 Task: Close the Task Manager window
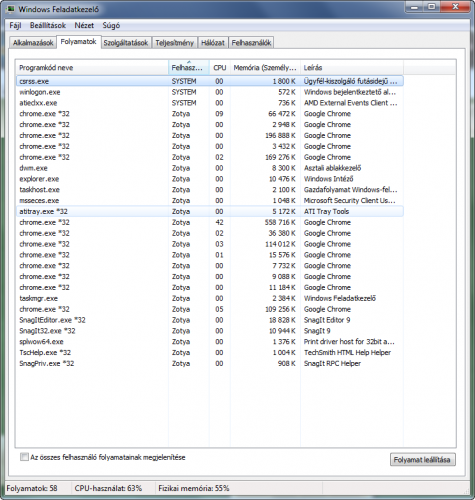(455, 7)
